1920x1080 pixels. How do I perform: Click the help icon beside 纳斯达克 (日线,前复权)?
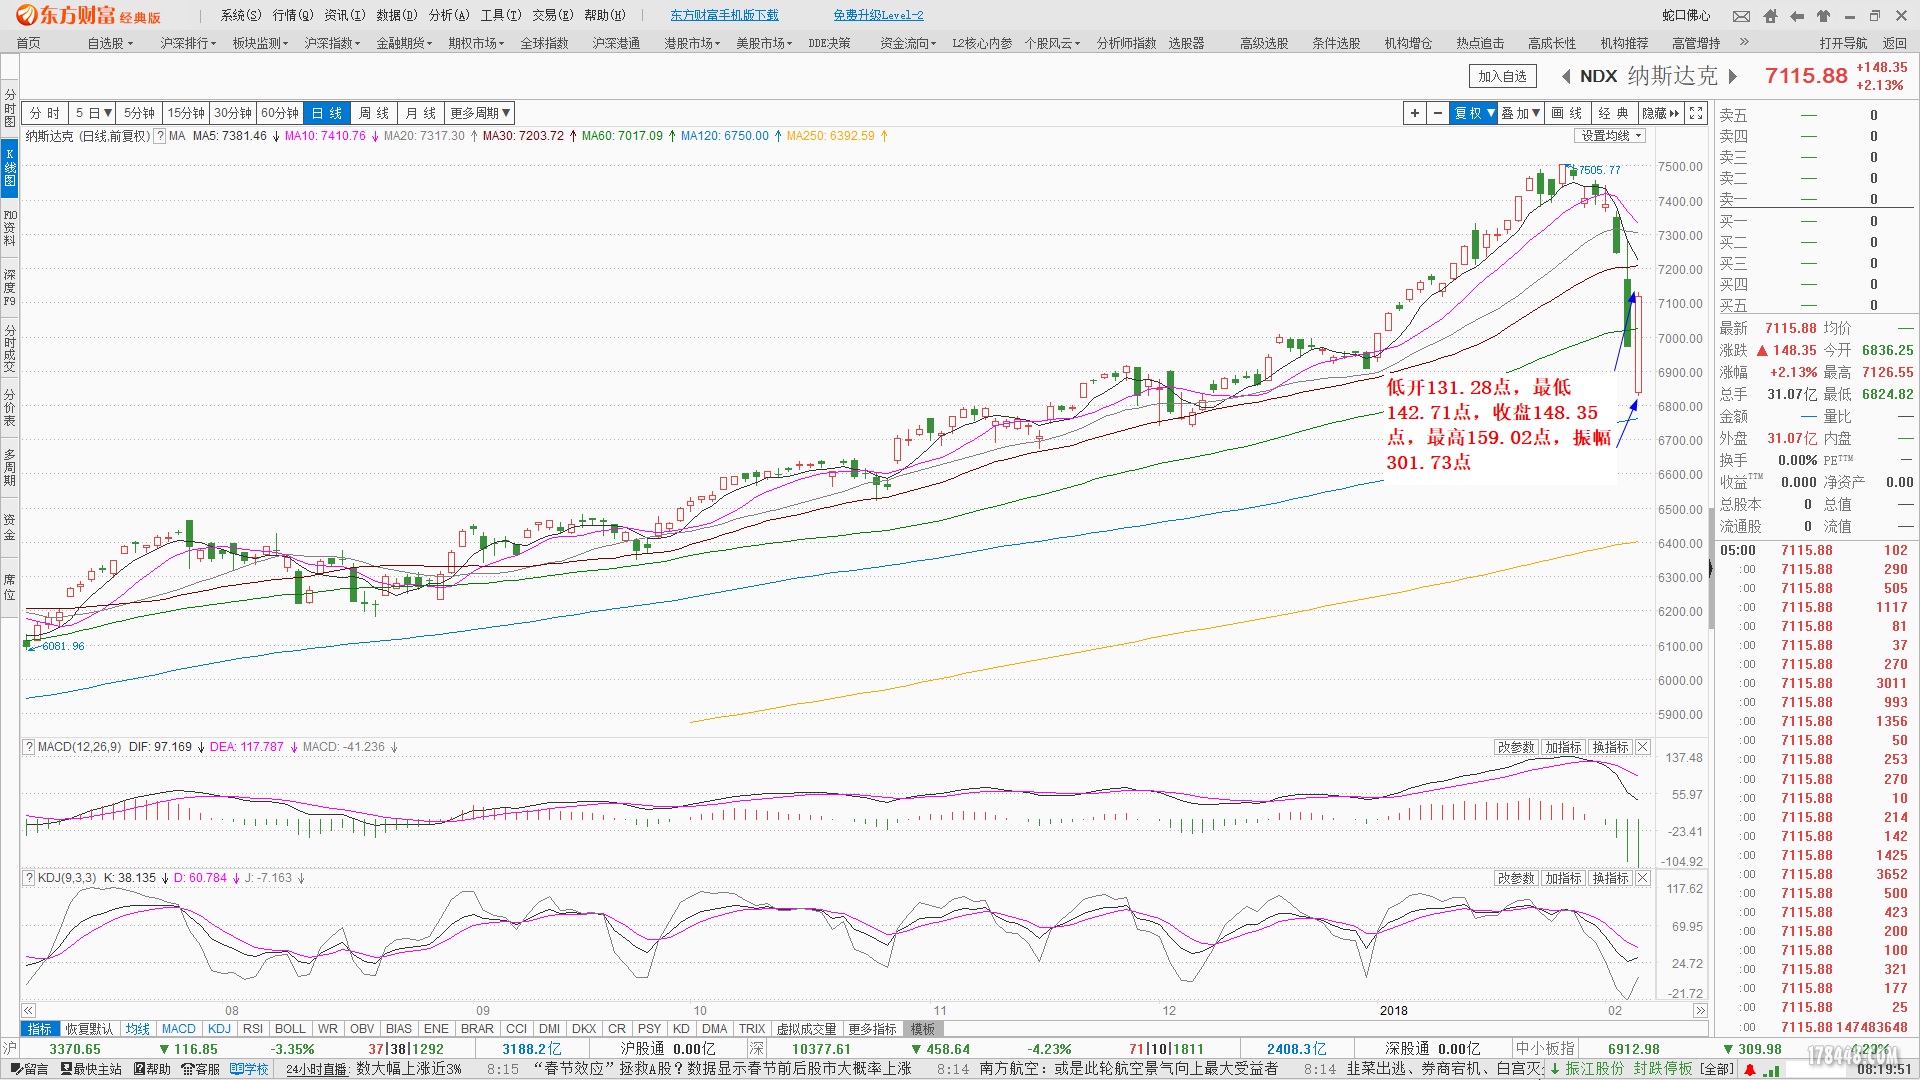pyautogui.click(x=159, y=136)
